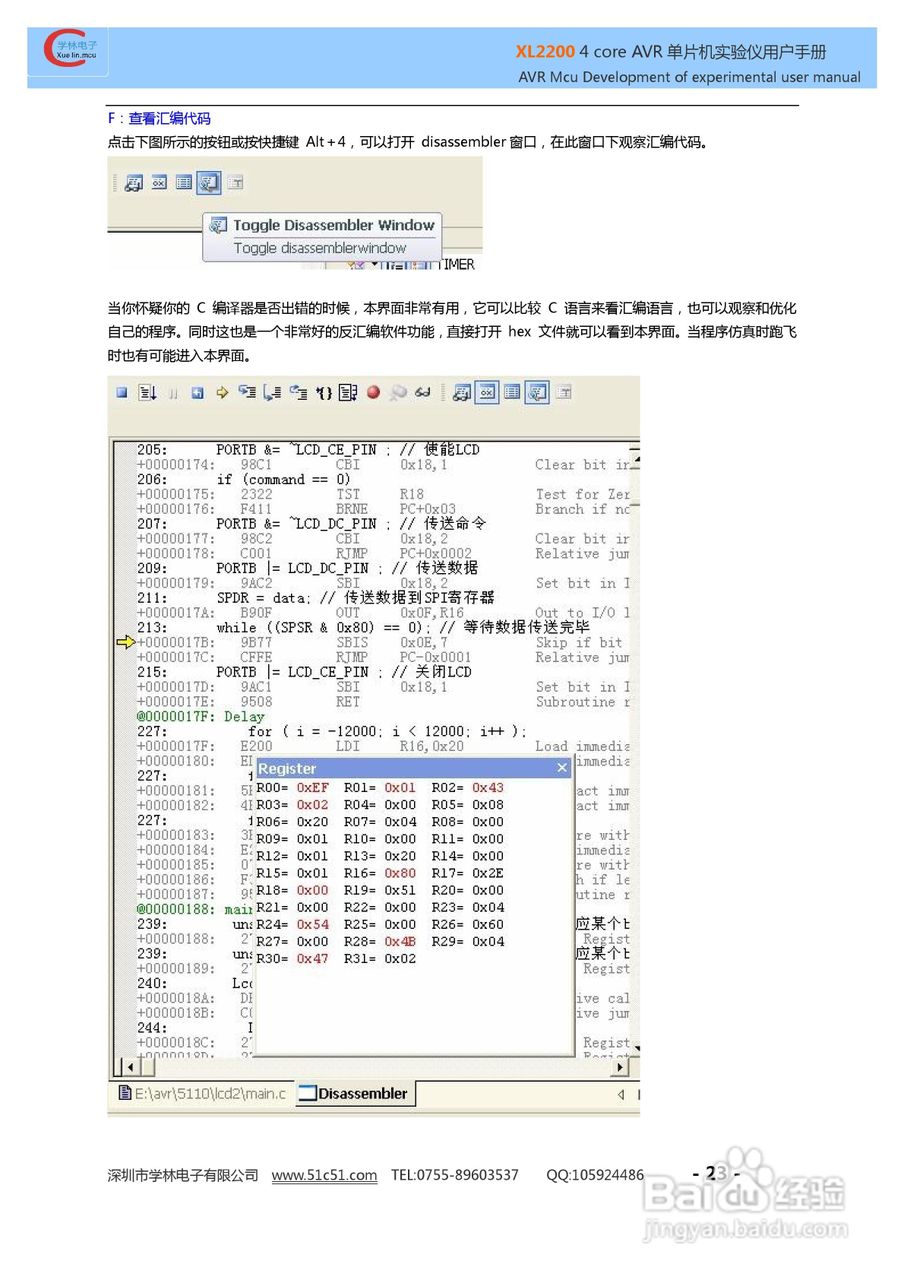Screen dimensions: 904x1280
Task: Click the line '209: PORTB |= LCD_DC_PIN'
Action: click(307, 568)
